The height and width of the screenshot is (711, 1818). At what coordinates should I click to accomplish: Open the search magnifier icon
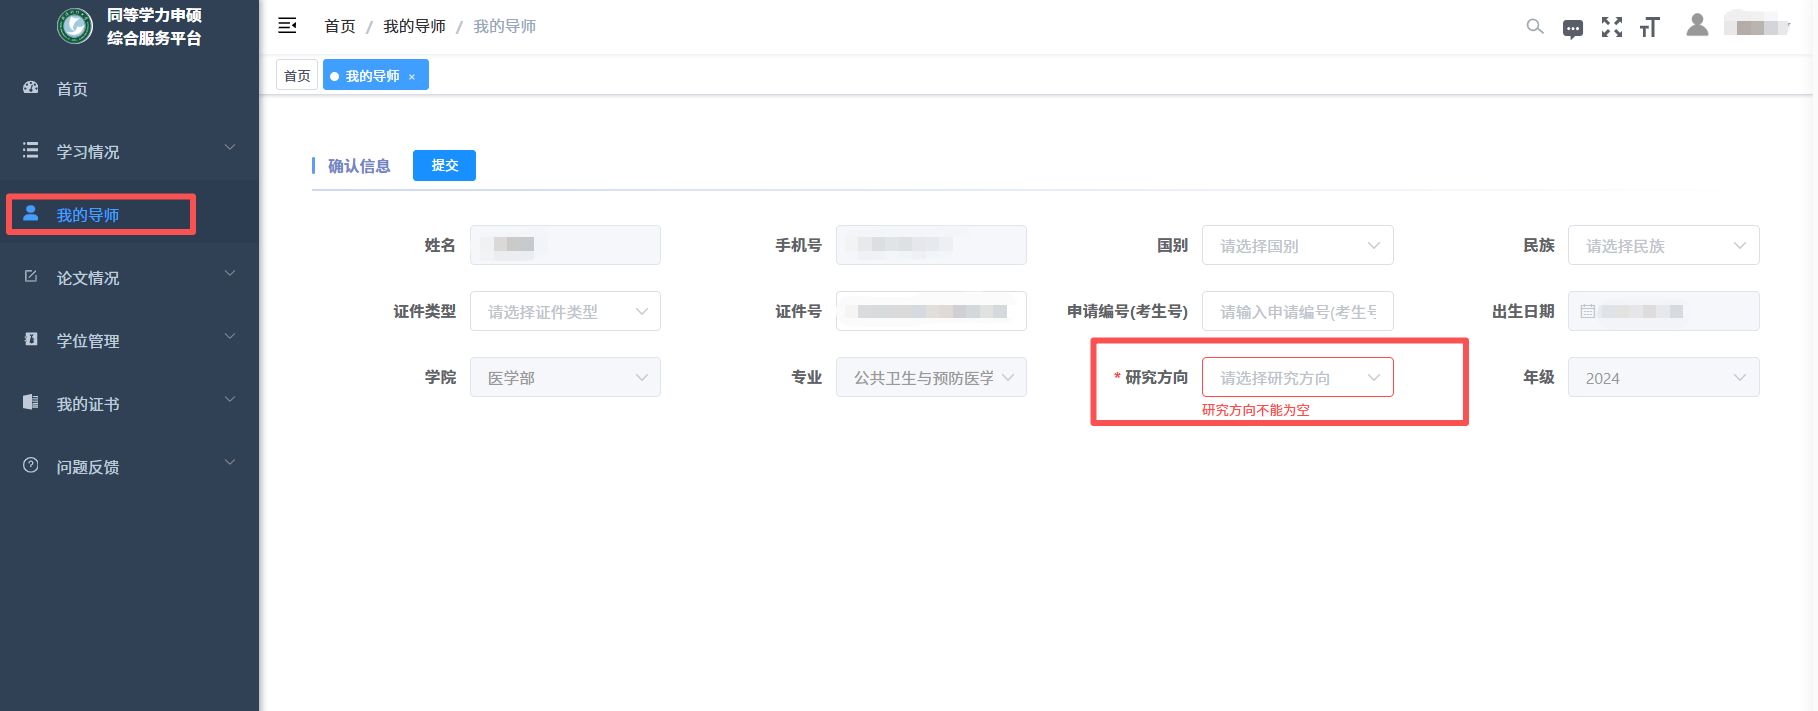[1534, 27]
